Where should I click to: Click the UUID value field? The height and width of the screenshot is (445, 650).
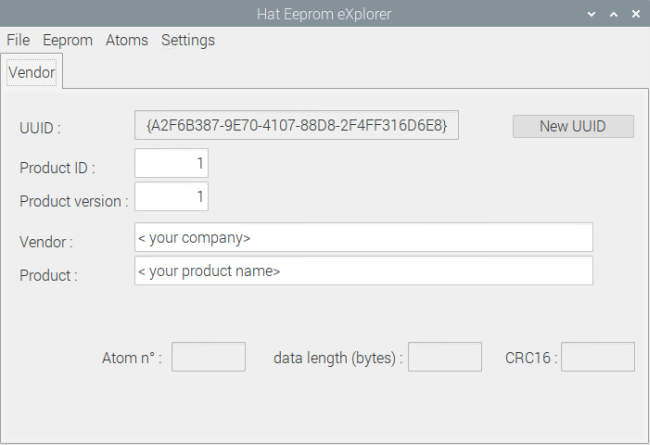pos(296,125)
